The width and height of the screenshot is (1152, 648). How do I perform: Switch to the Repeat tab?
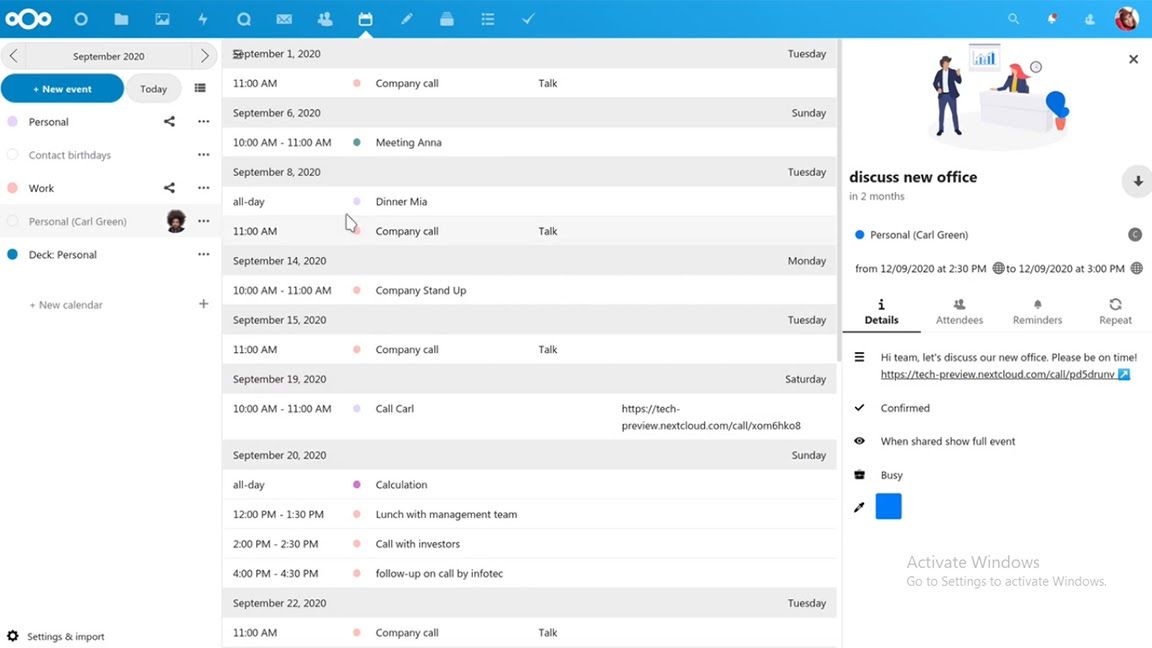pos(1114,311)
